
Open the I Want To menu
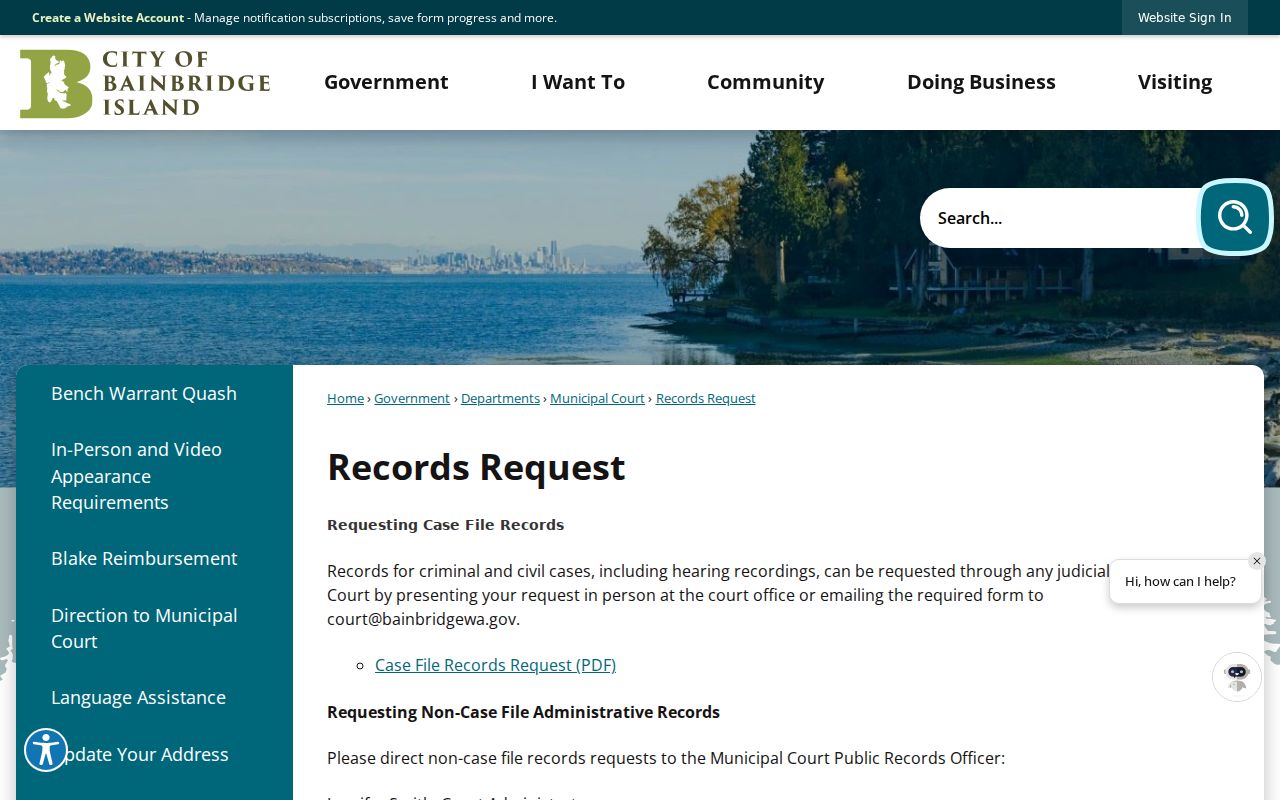coord(578,82)
